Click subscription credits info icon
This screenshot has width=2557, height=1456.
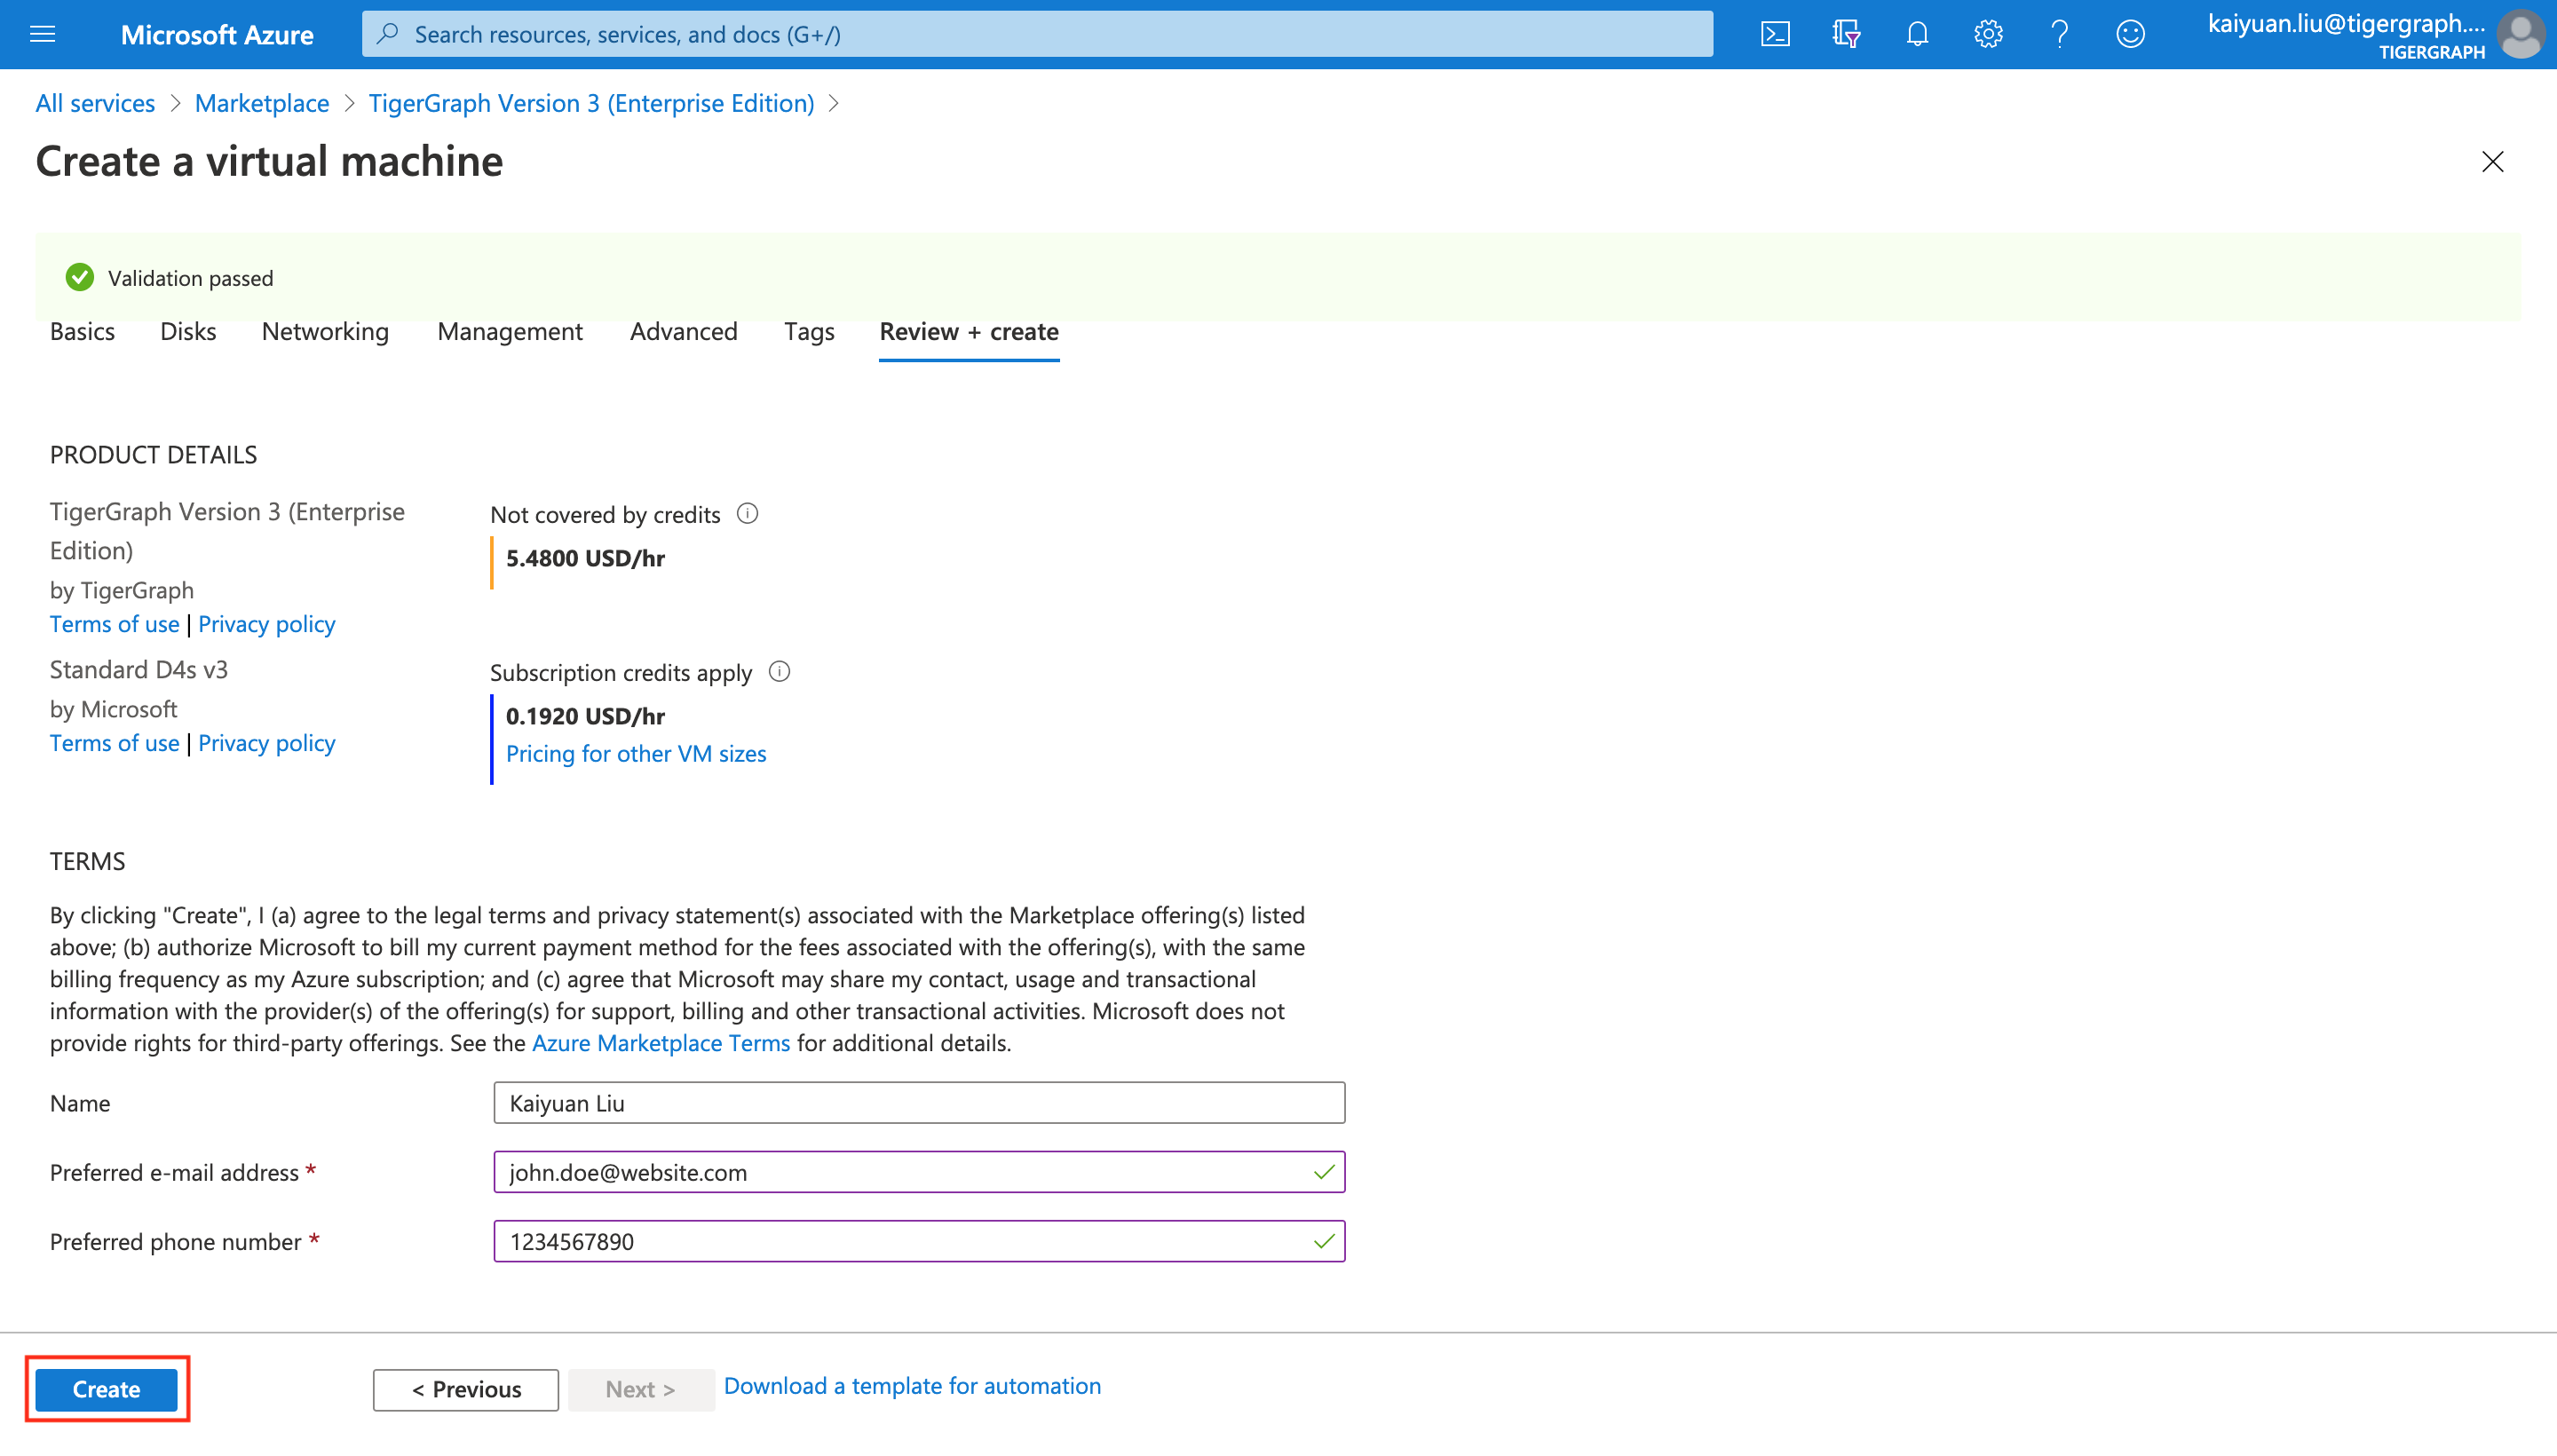click(776, 671)
